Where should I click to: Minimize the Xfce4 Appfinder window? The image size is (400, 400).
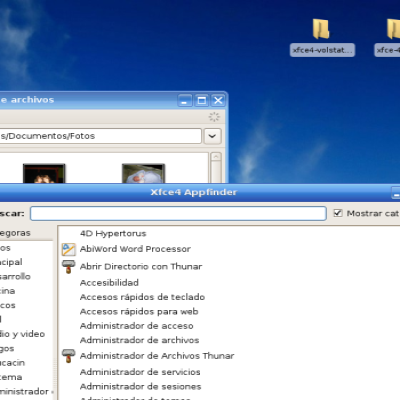396,193
